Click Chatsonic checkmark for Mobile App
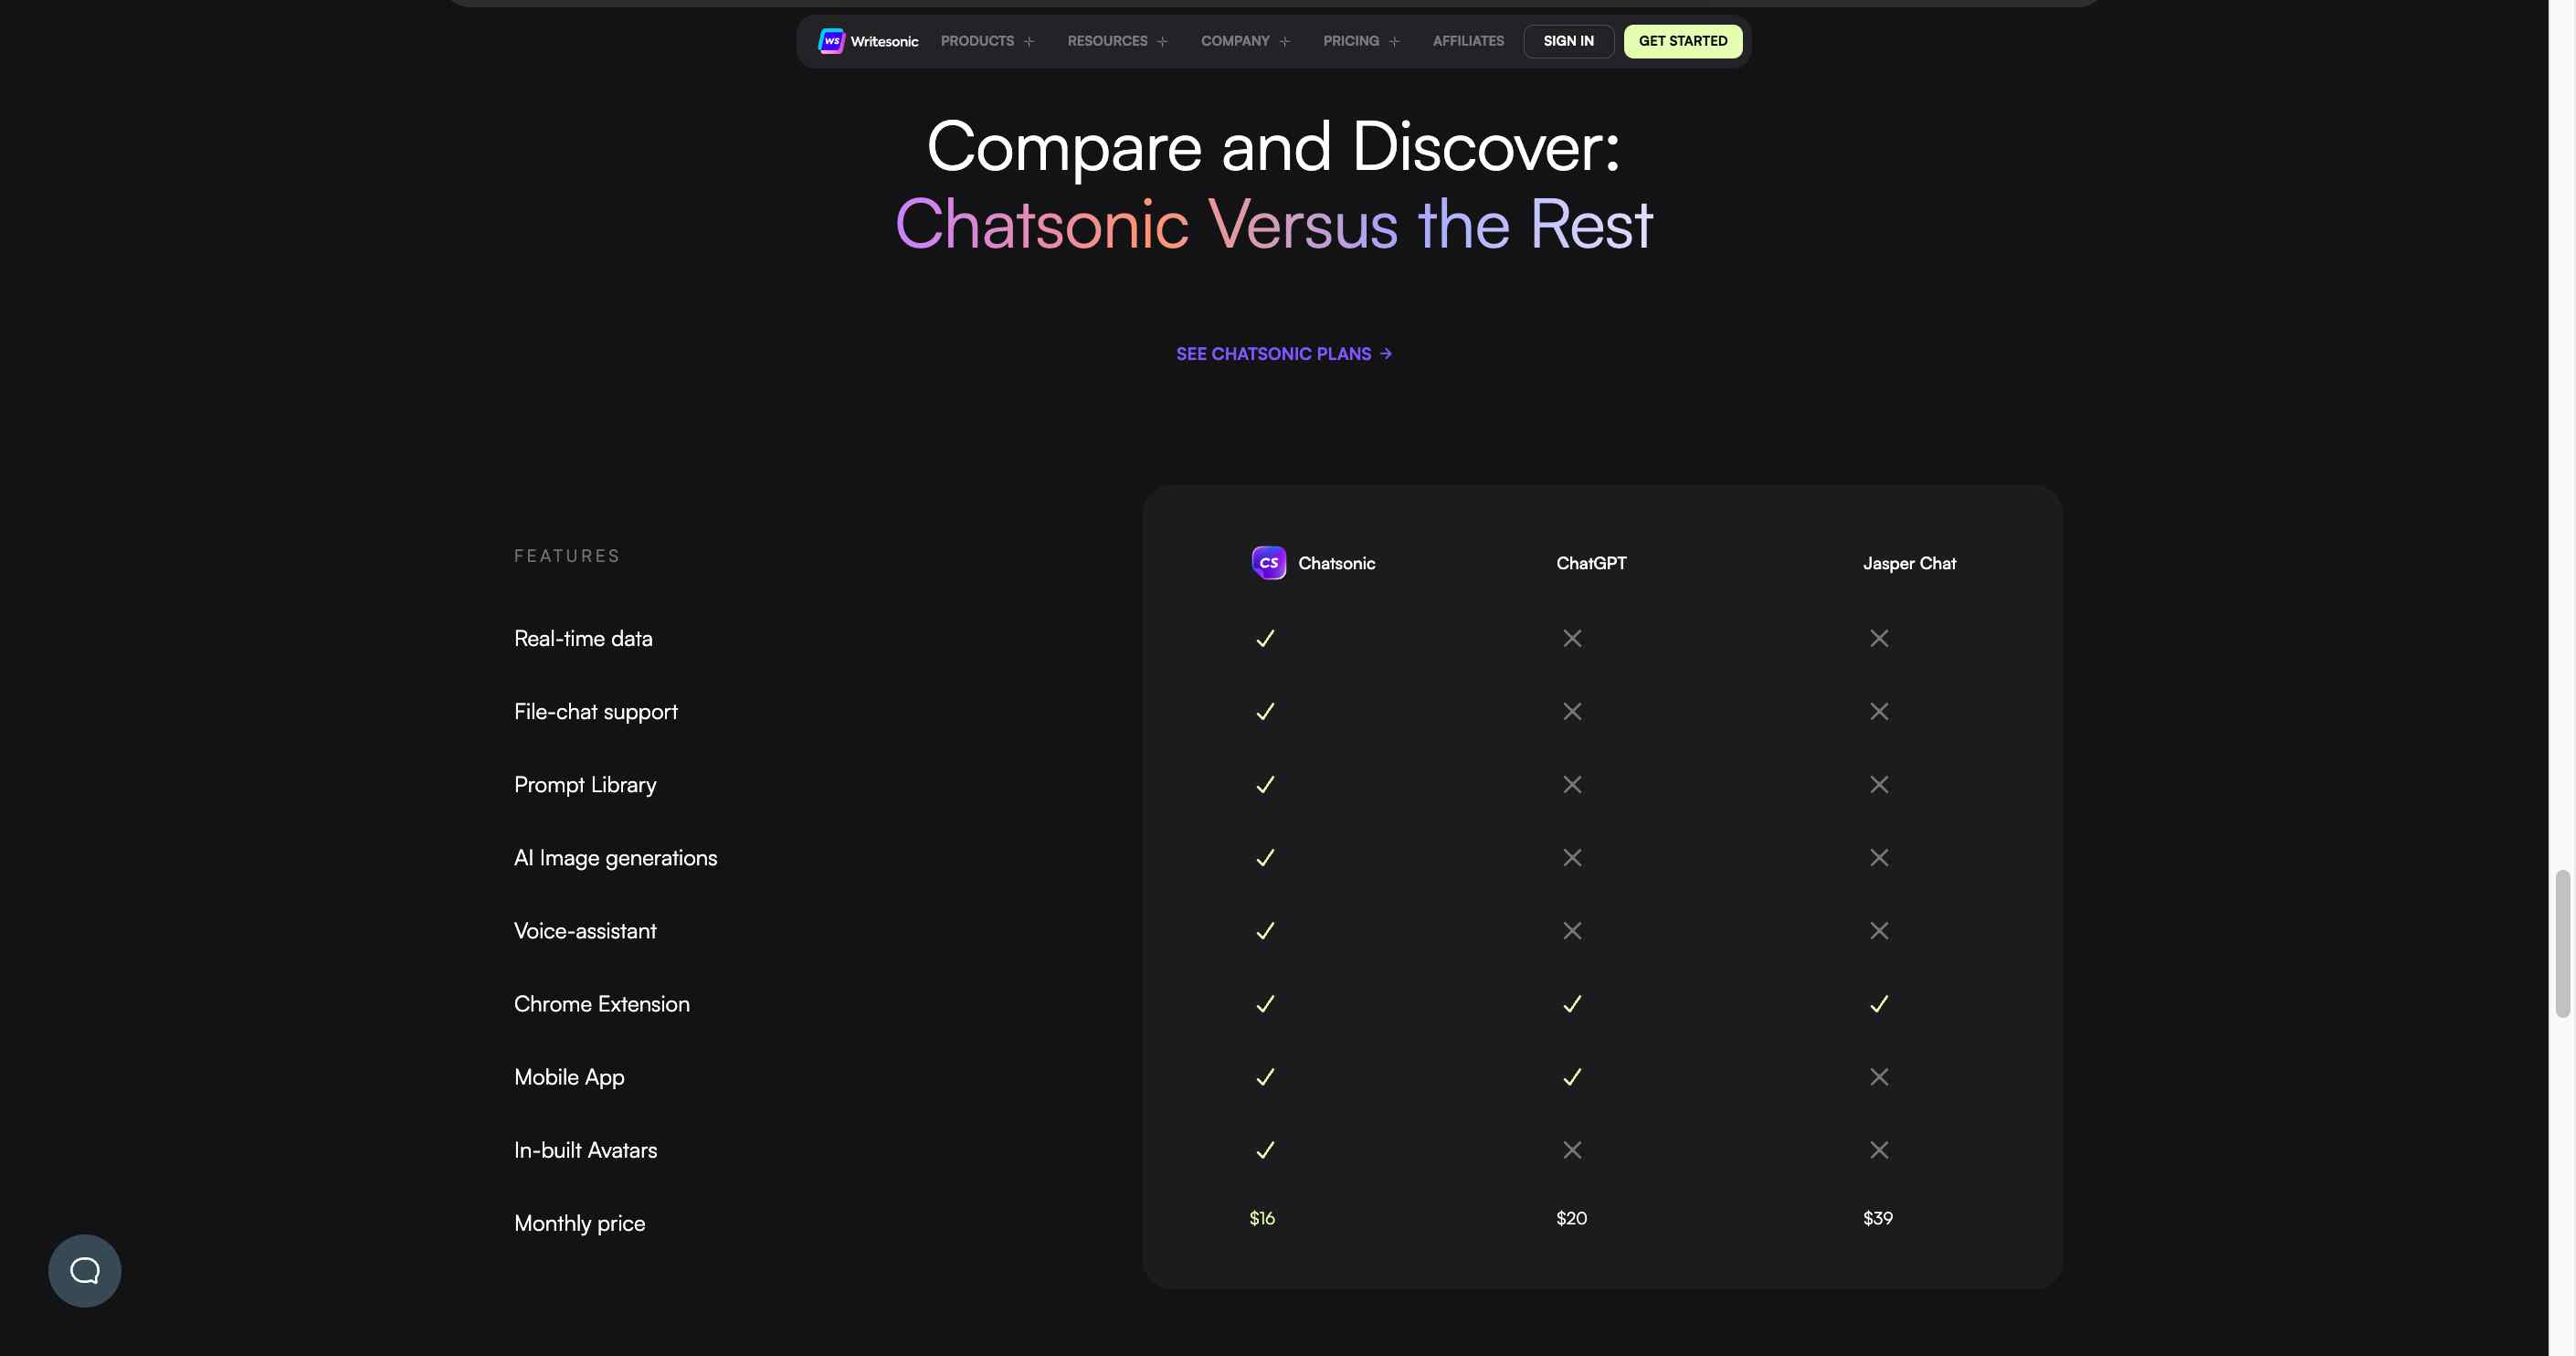The image size is (2576, 1356). (x=1265, y=1076)
